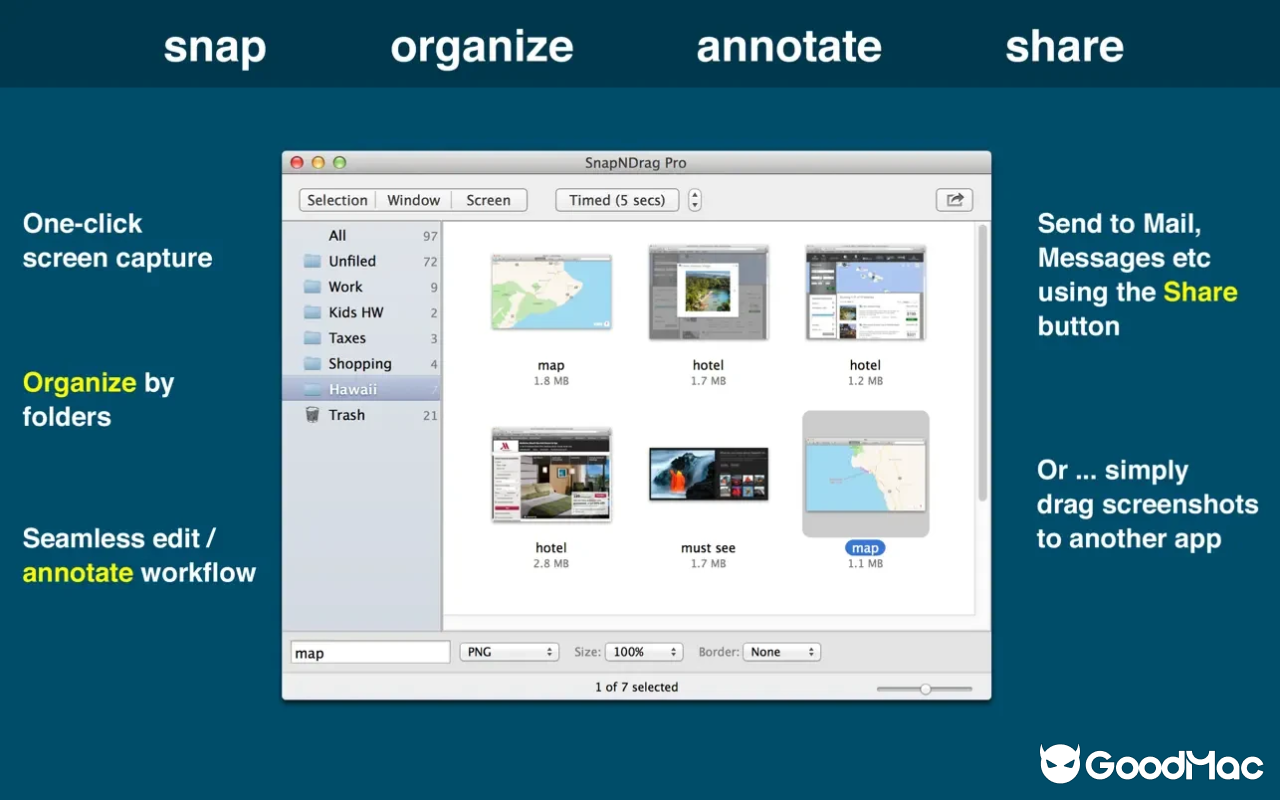Adjust the timed capture seconds stepper
Image resolution: width=1280 pixels, height=800 pixels.
(695, 200)
